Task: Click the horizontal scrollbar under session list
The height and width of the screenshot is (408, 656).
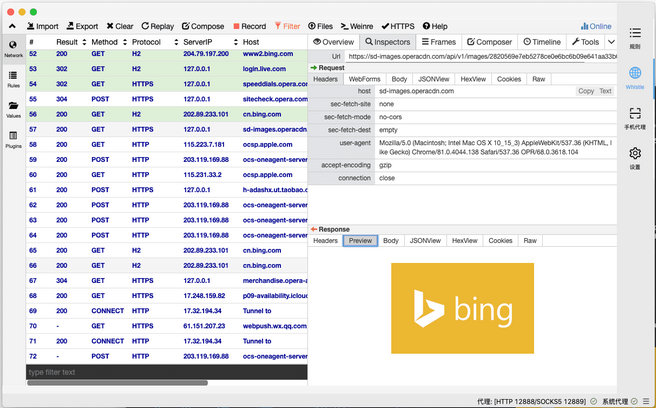Action: click(x=118, y=383)
